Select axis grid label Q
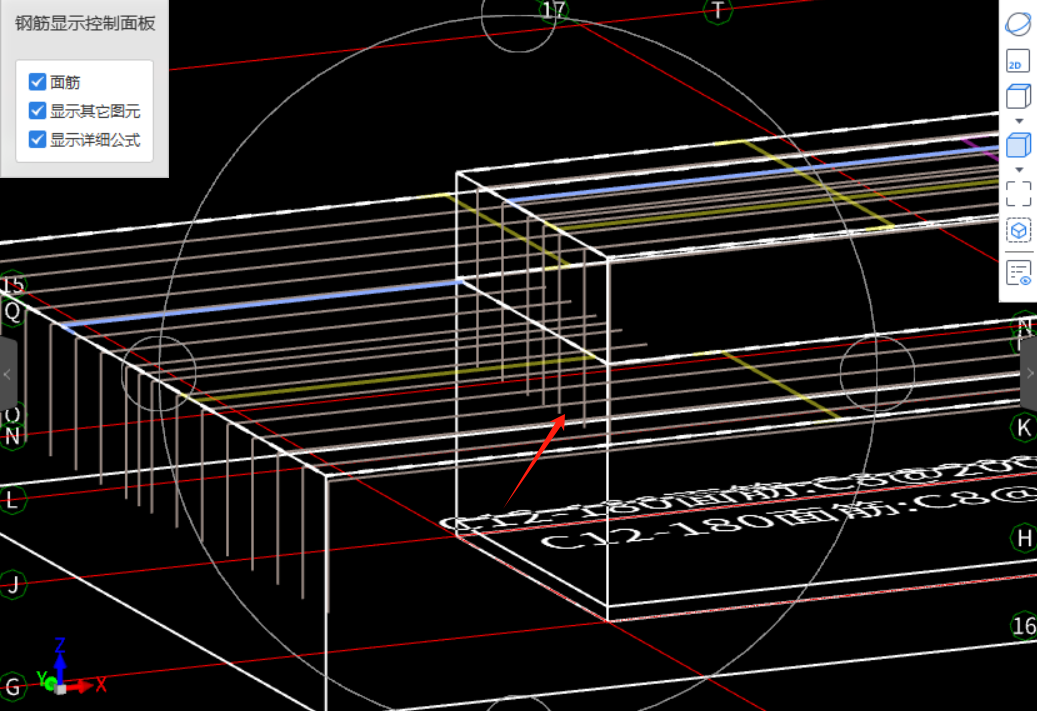1037x711 pixels. pos(12,311)
